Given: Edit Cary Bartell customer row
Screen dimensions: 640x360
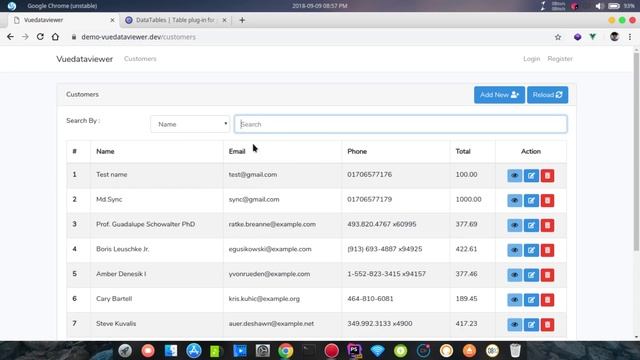Looking at the screenshot, I should (531, 300).
